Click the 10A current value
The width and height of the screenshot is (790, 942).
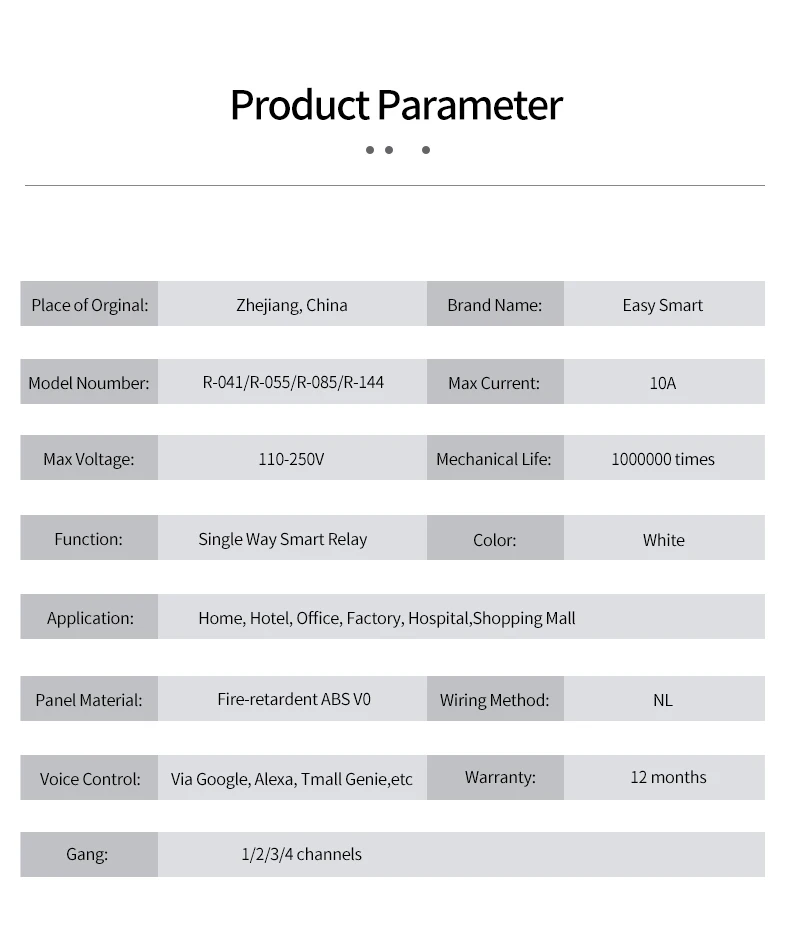click(x=662, y=383)
